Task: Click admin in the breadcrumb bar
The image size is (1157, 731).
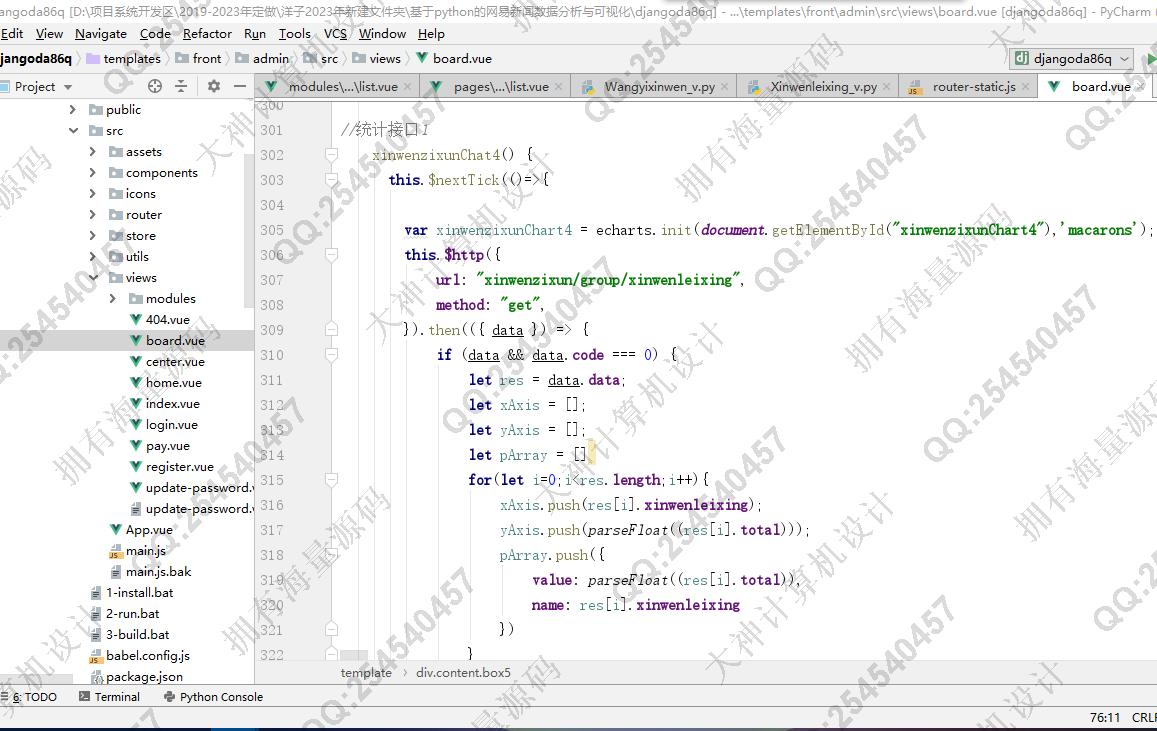Action: 271,58
